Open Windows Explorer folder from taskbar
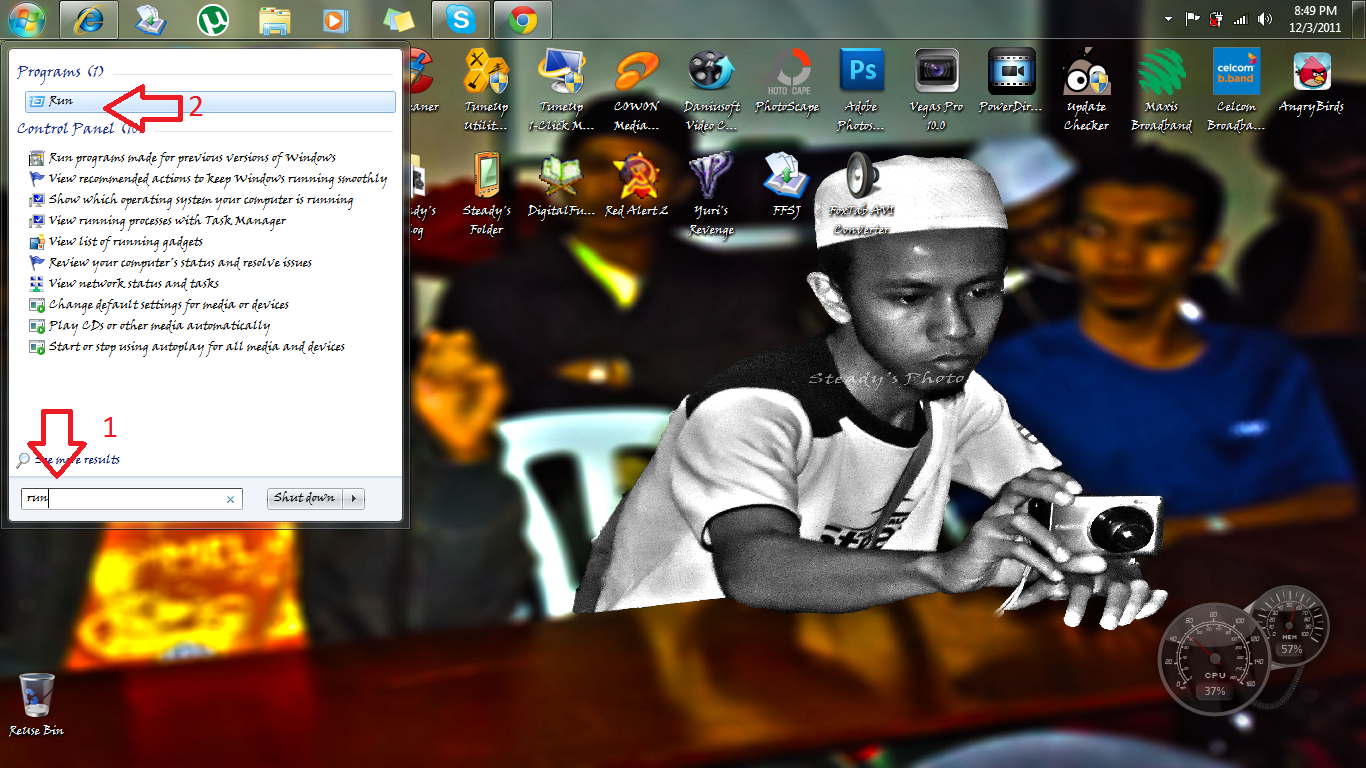The width and height of the screenshot is (1366, 768). tap(274, 18)
